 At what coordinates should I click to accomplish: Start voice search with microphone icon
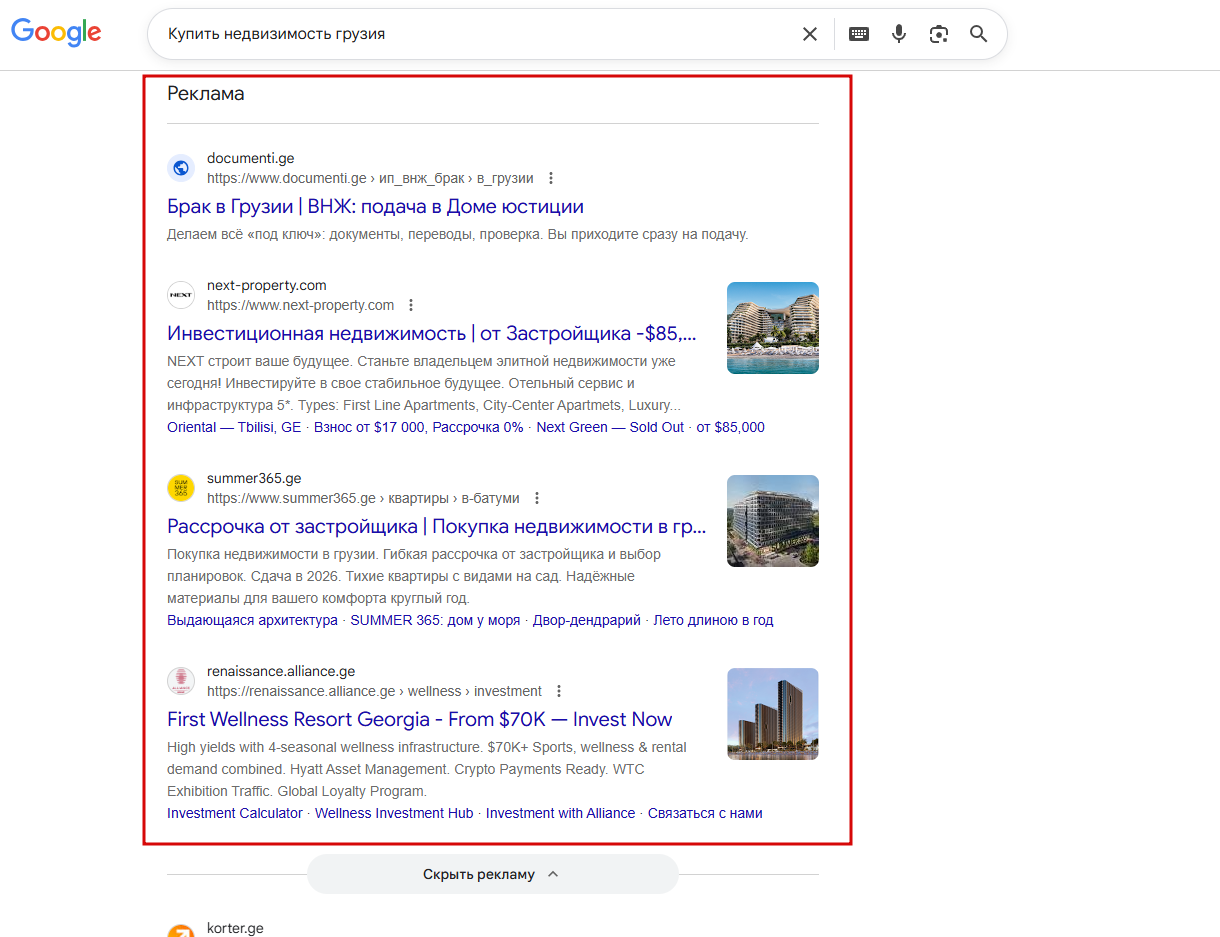point(899,34)
